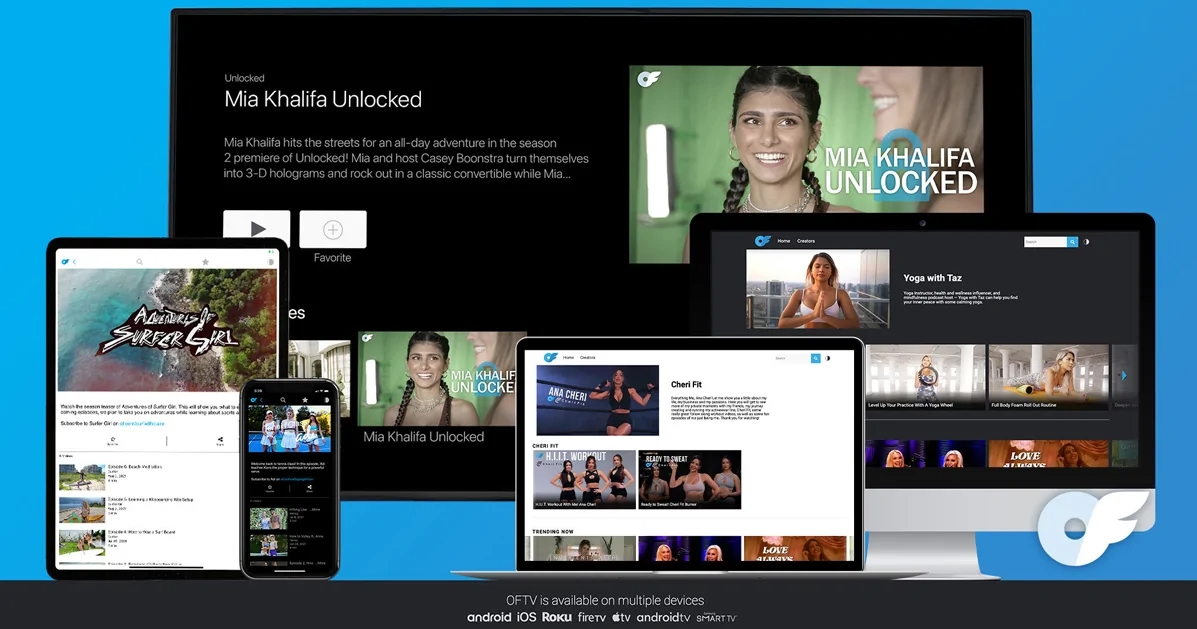Tap the star icon in the phone header
The width and height of the screenshot is (1197, 629).
click(x=305, y=399)
